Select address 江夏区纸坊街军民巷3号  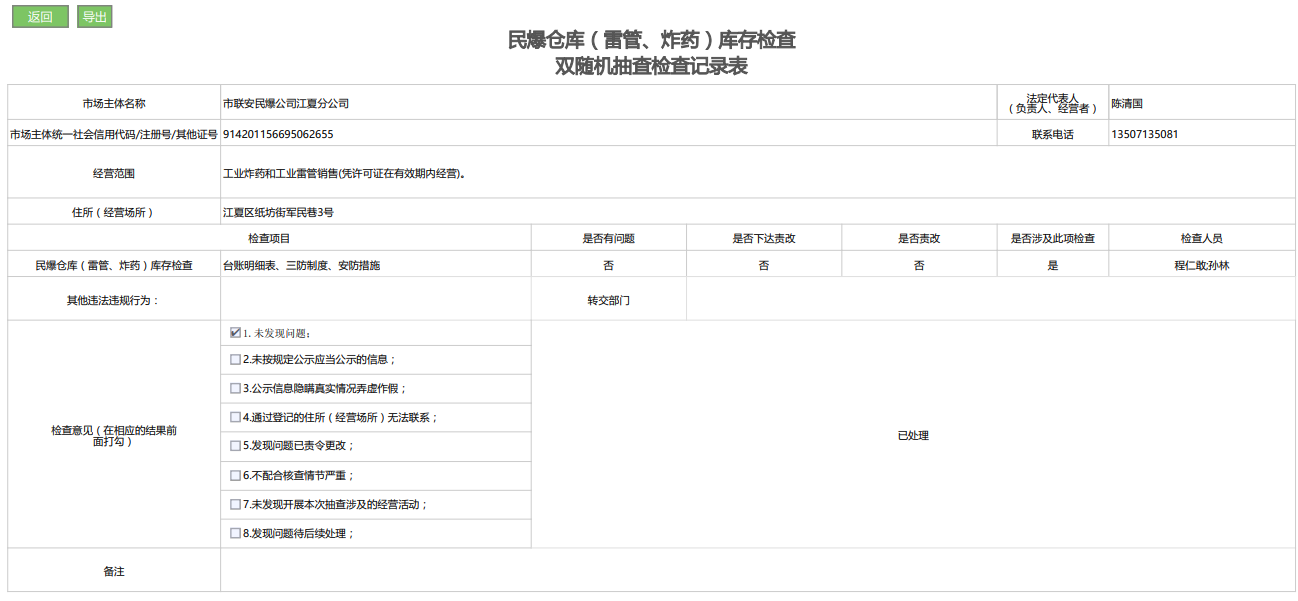278,213
